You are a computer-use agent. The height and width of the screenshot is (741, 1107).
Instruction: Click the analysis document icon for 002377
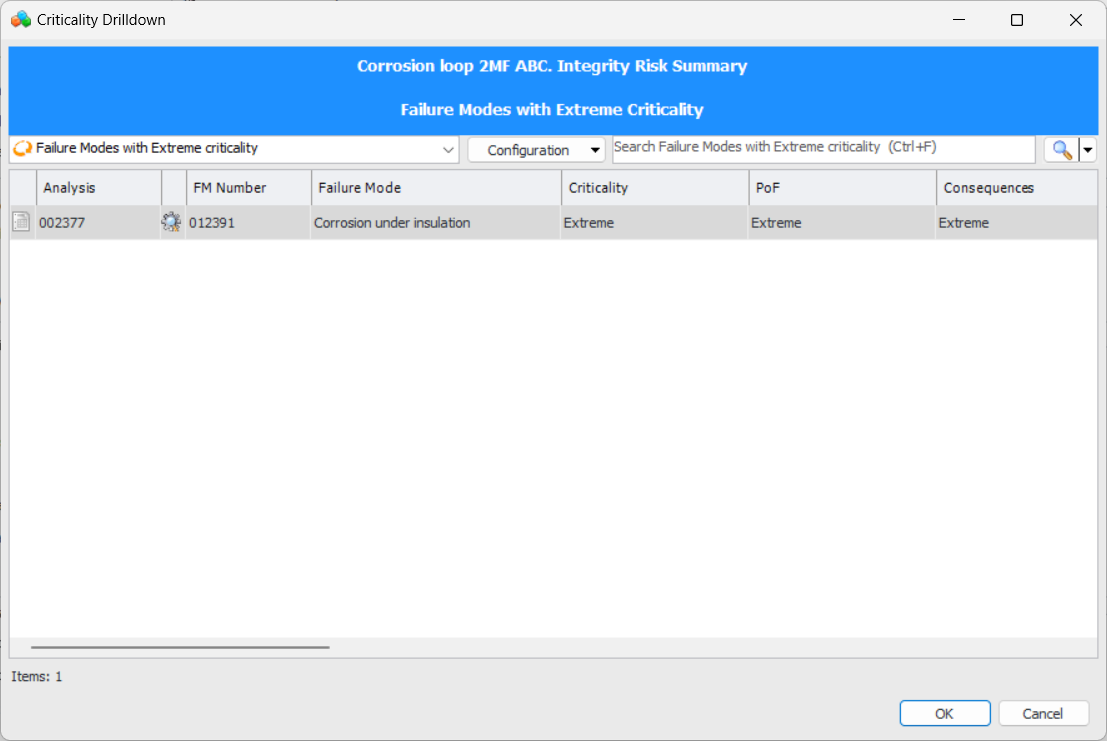point(21,222)
